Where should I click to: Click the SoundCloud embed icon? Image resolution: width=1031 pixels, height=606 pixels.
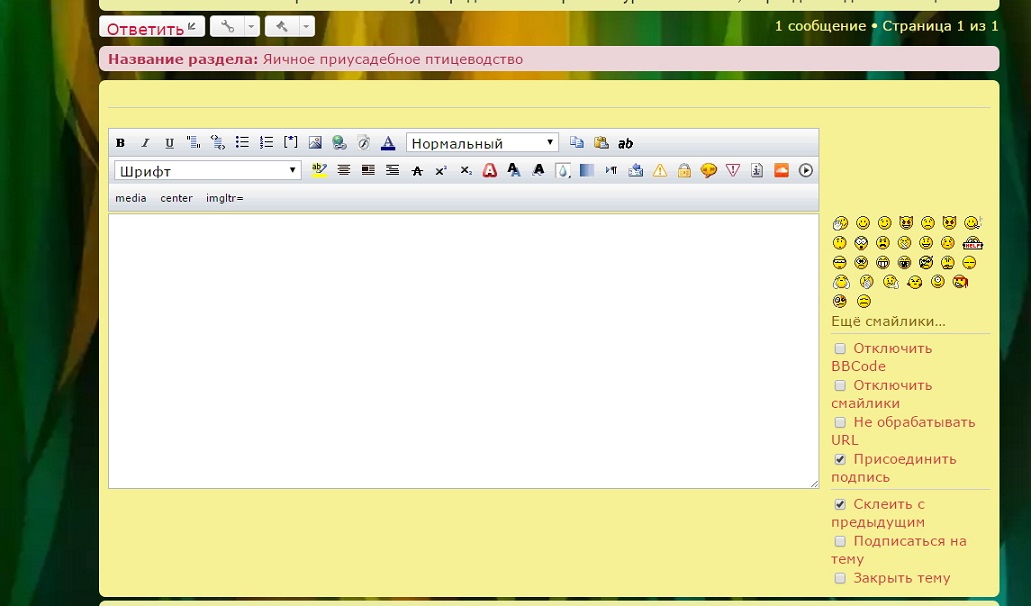click(781, 171)
